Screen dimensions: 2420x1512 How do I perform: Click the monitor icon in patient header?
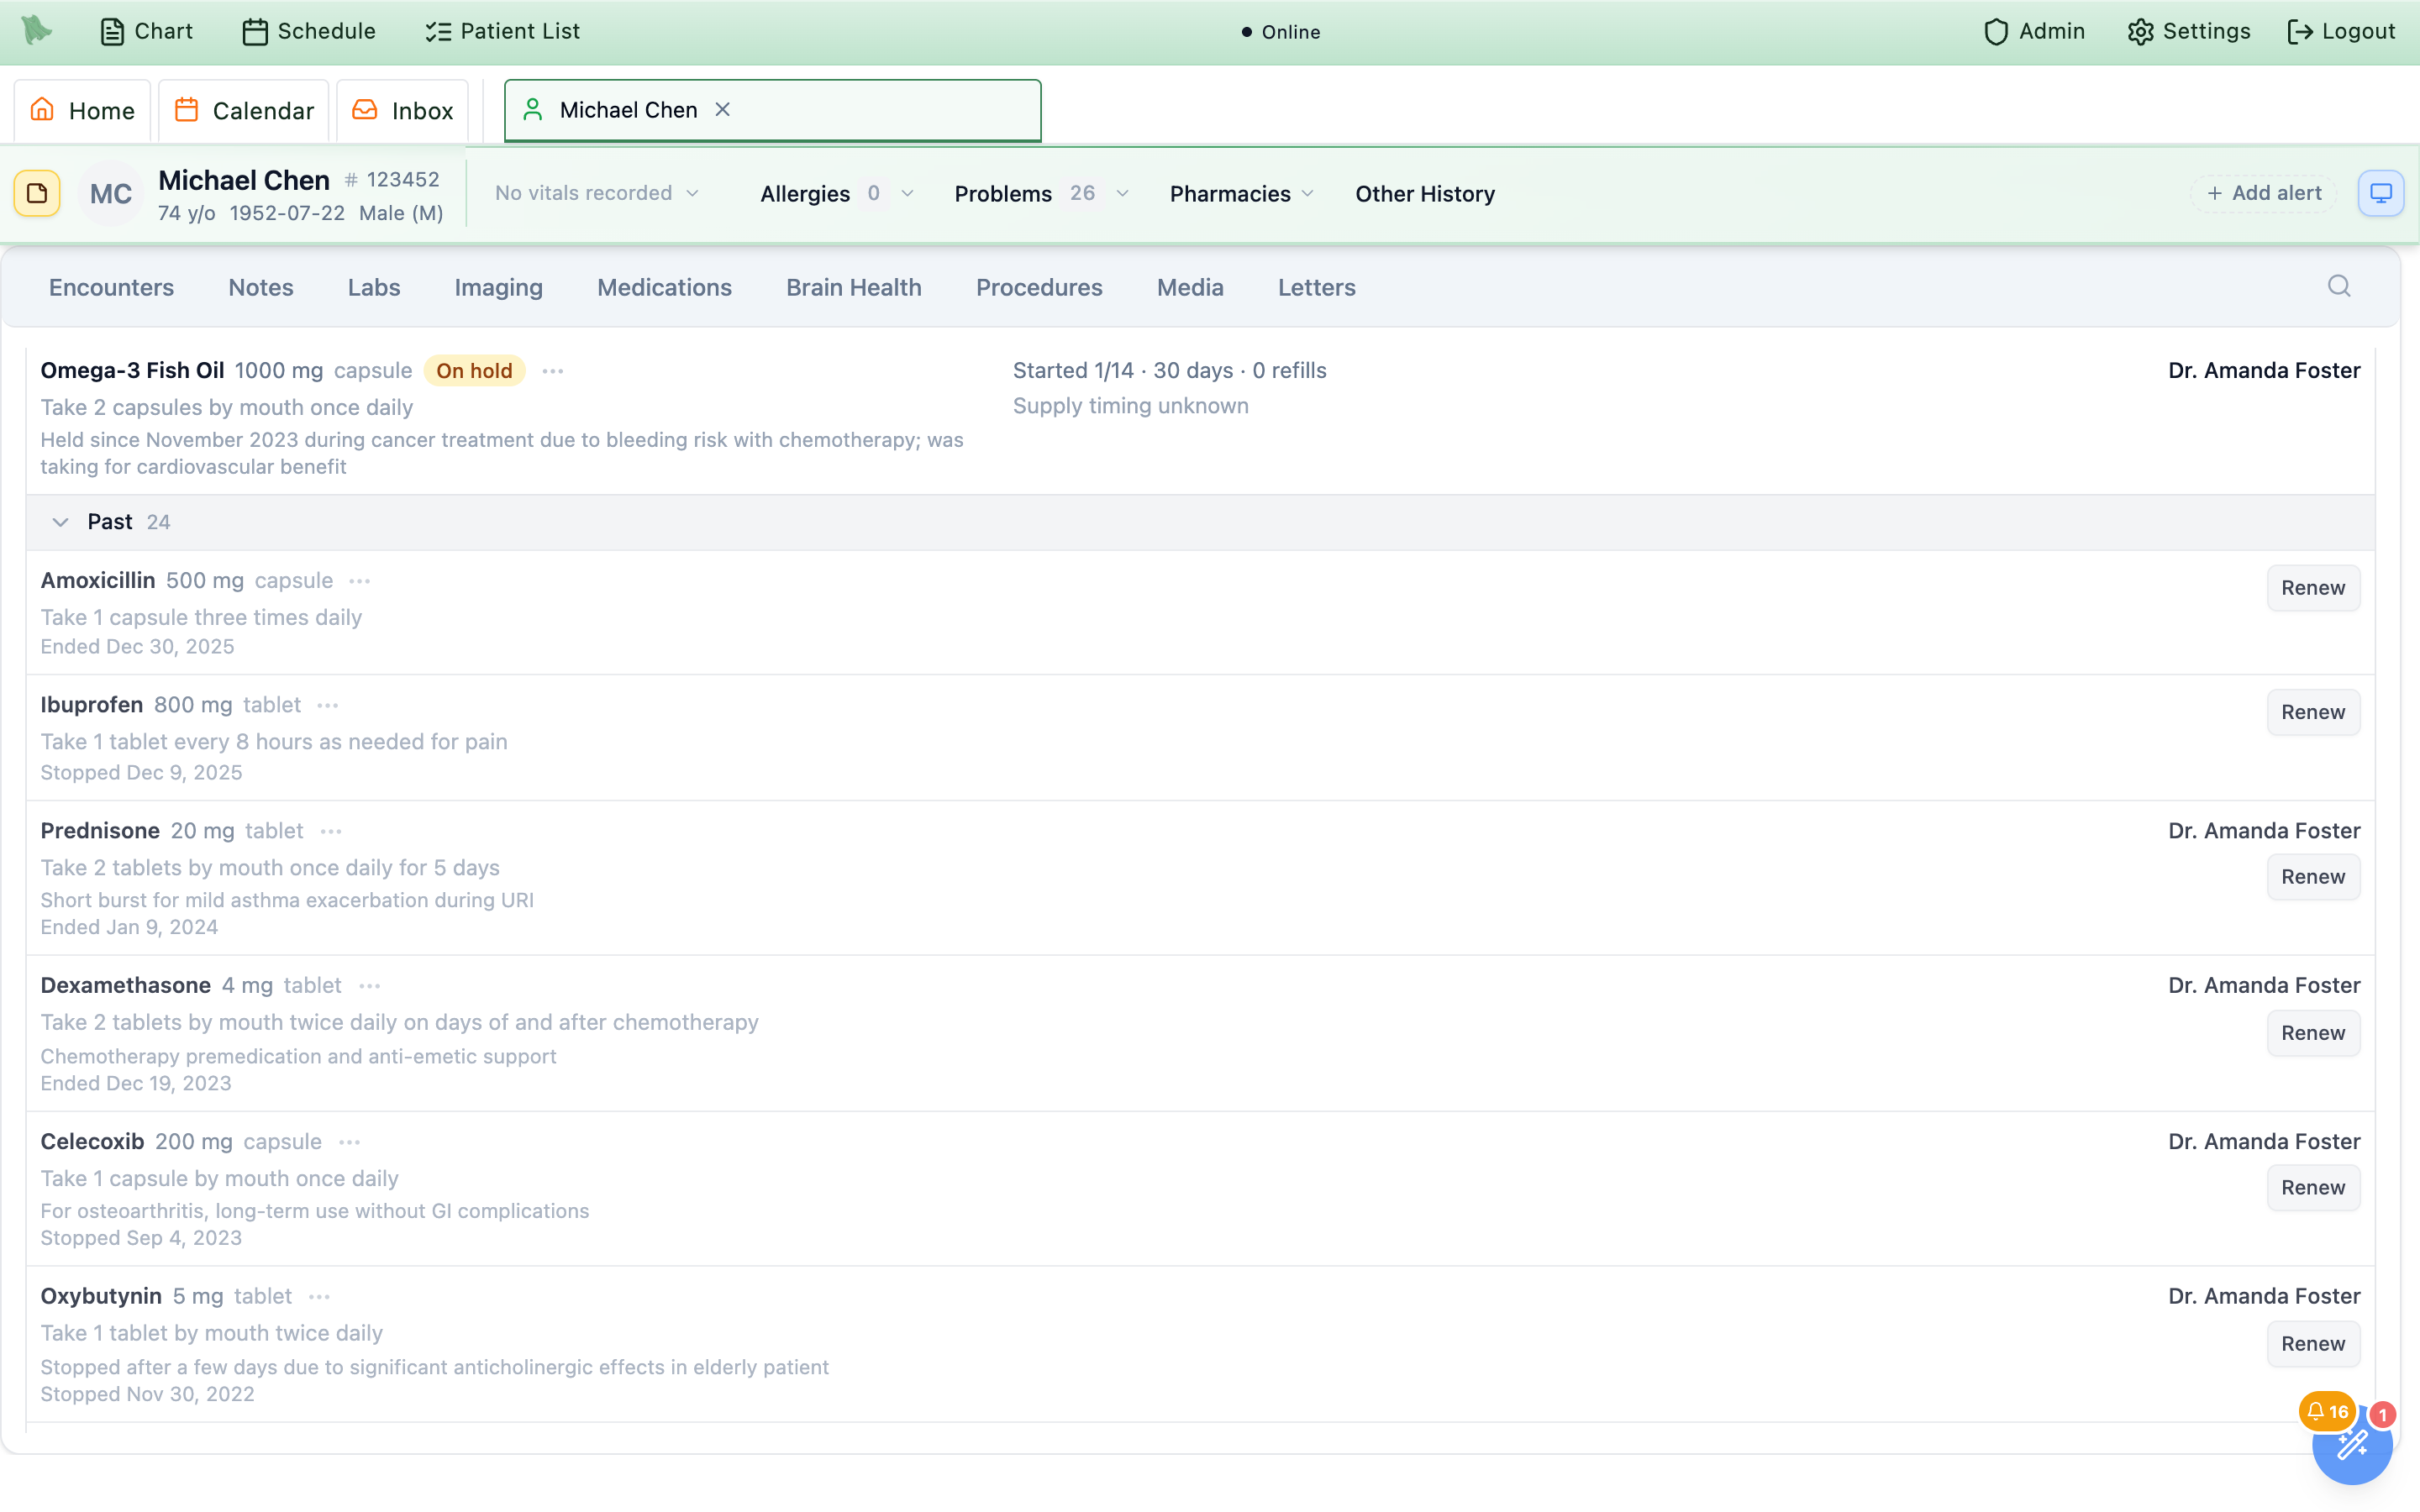click(x=2381, y=193)
